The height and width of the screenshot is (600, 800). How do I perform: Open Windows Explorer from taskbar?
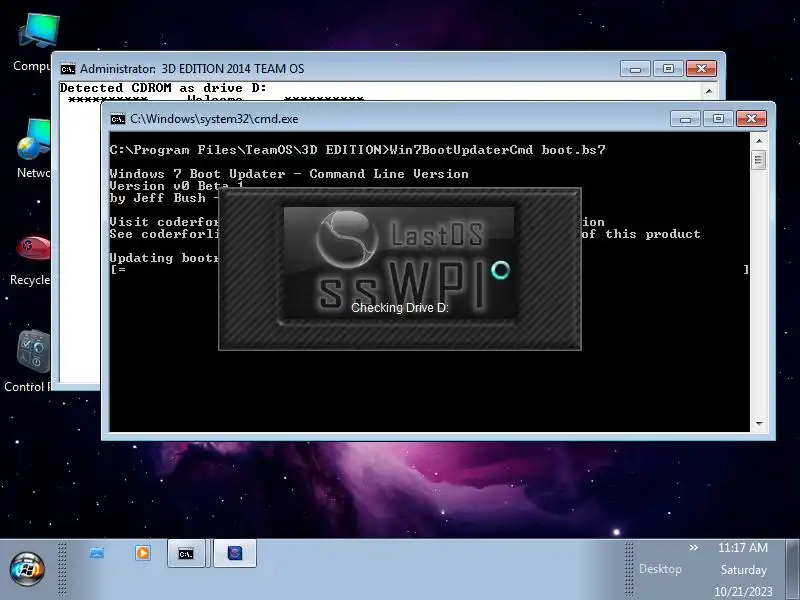(97, 553)
